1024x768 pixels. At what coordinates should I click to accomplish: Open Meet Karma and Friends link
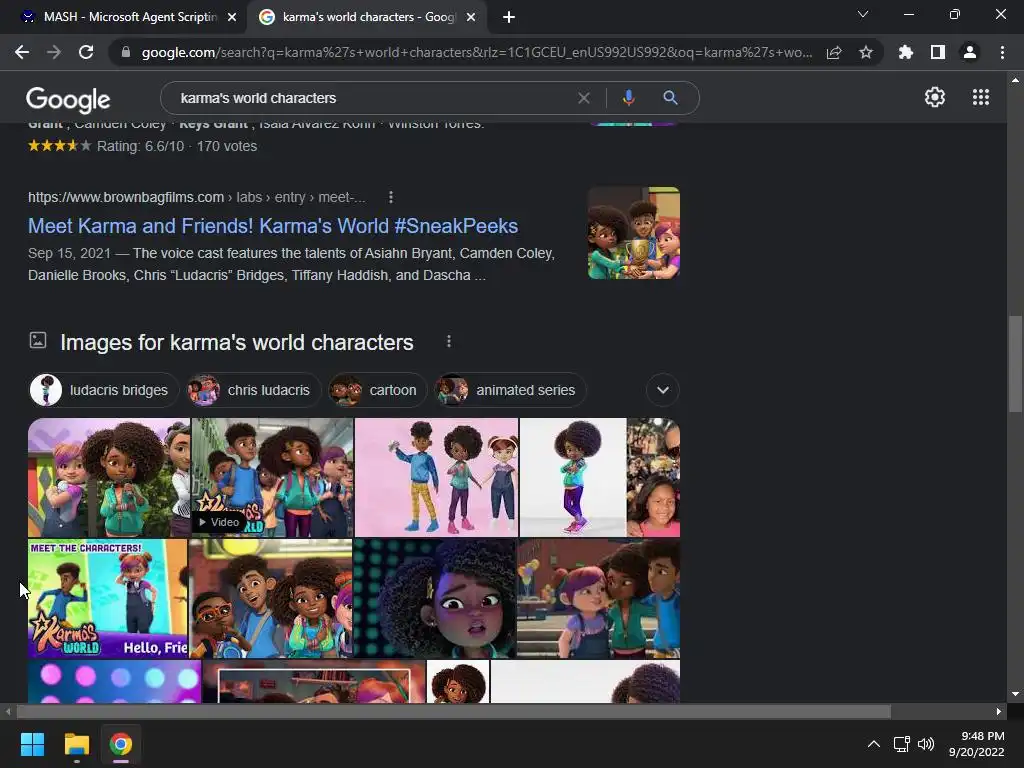pyautogui.click(x=273, y=226)
